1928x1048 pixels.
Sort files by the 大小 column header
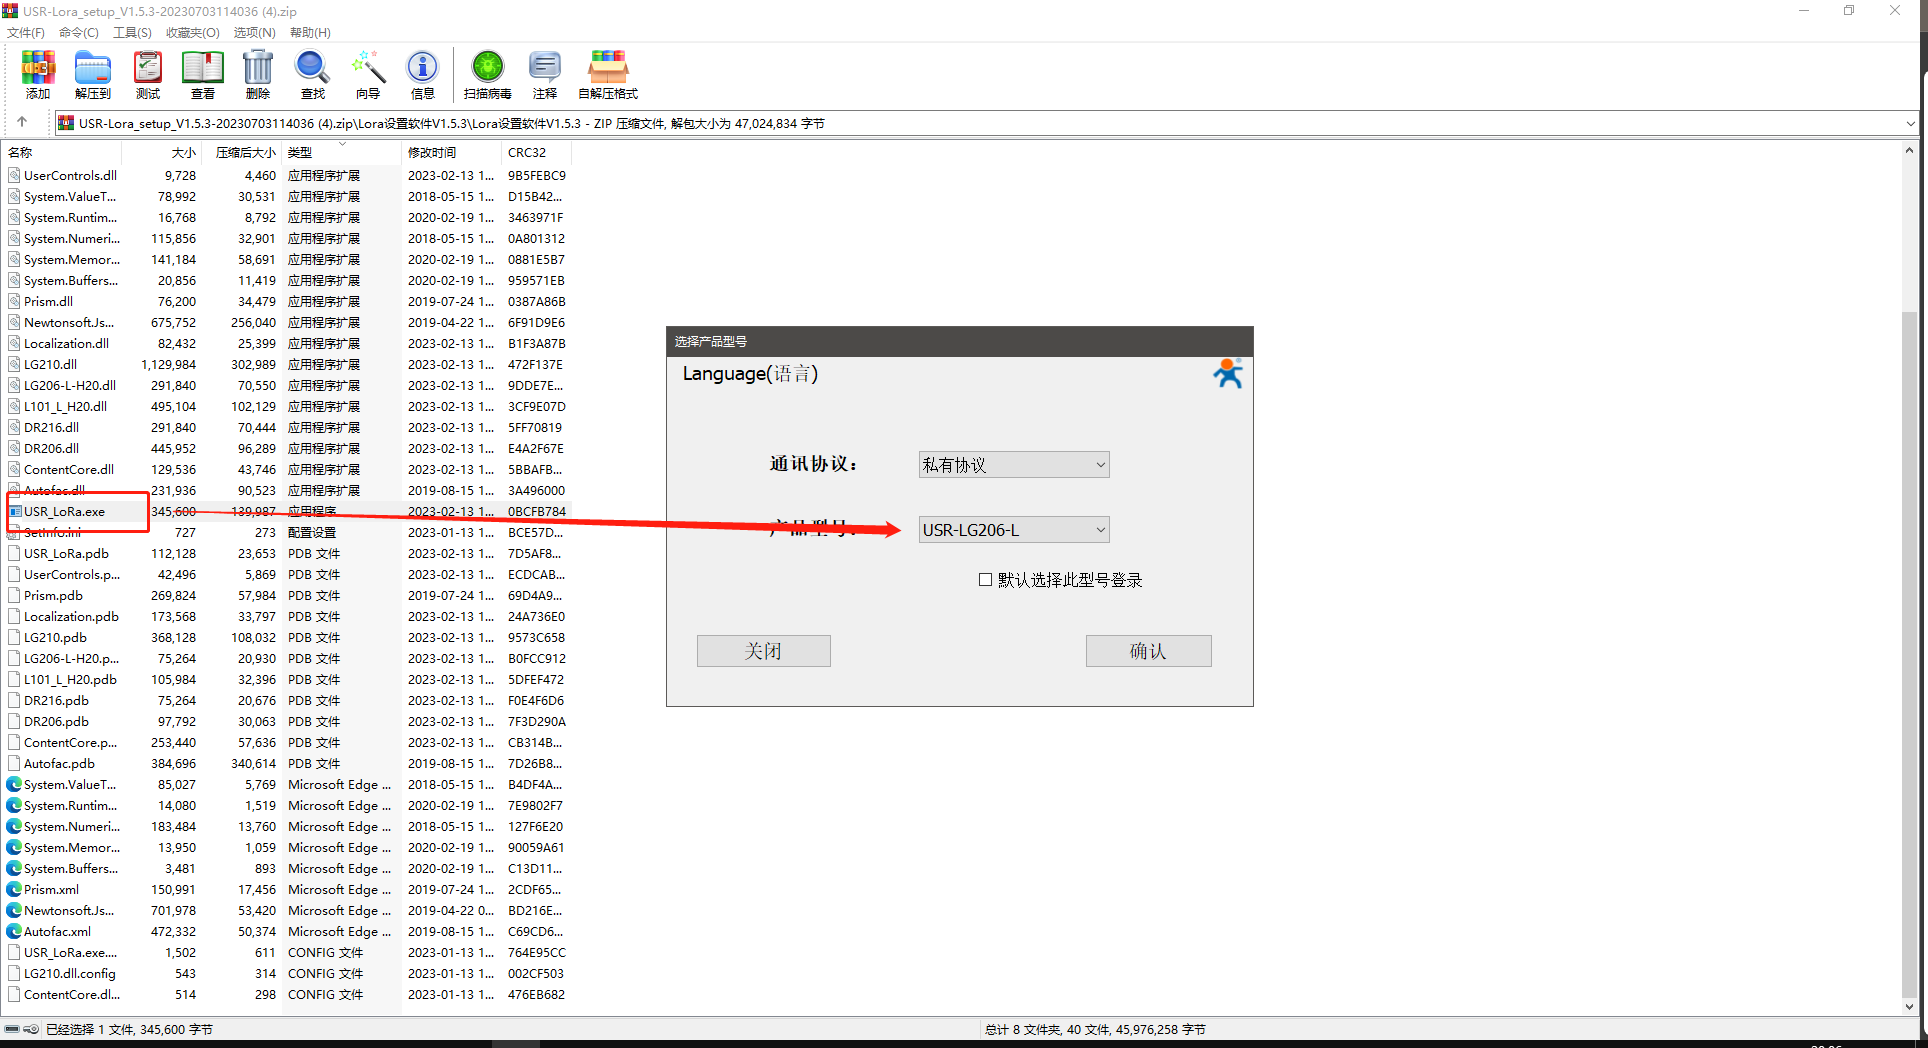pyautogui.click(x=162, y=152)
